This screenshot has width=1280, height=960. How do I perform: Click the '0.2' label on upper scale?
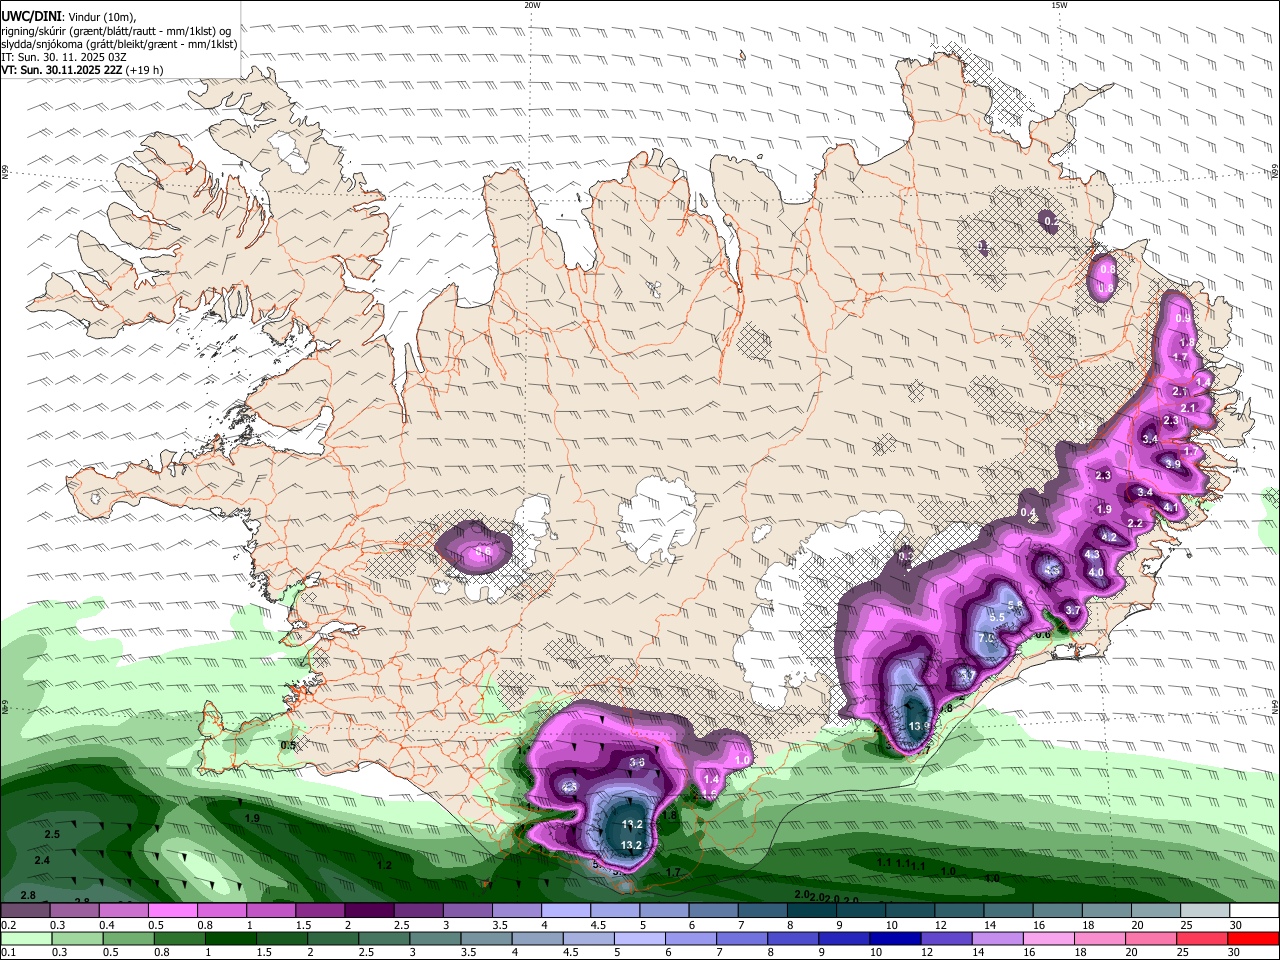point(8,925)
